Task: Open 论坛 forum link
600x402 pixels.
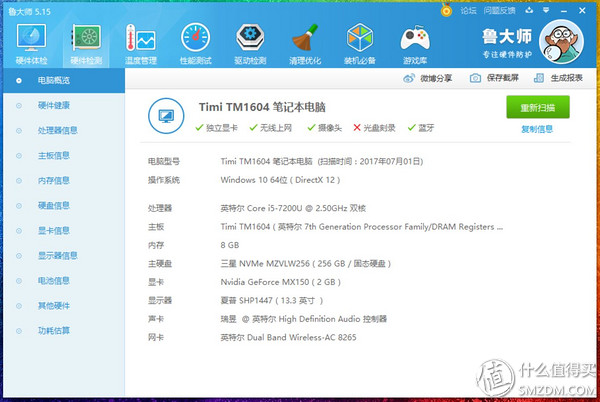Action: 468,11
